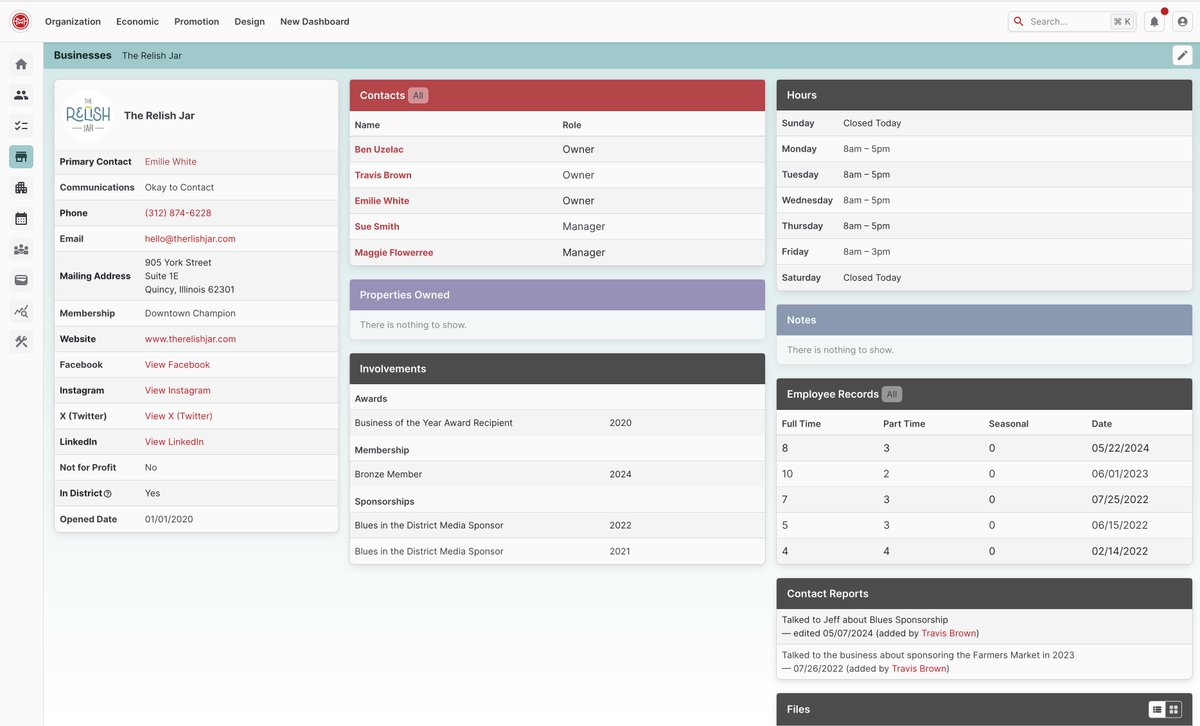The width and height of the screenshot is (1200, 726).
Task: Click the Properties Owned panel header
Action: coord(557,295)
